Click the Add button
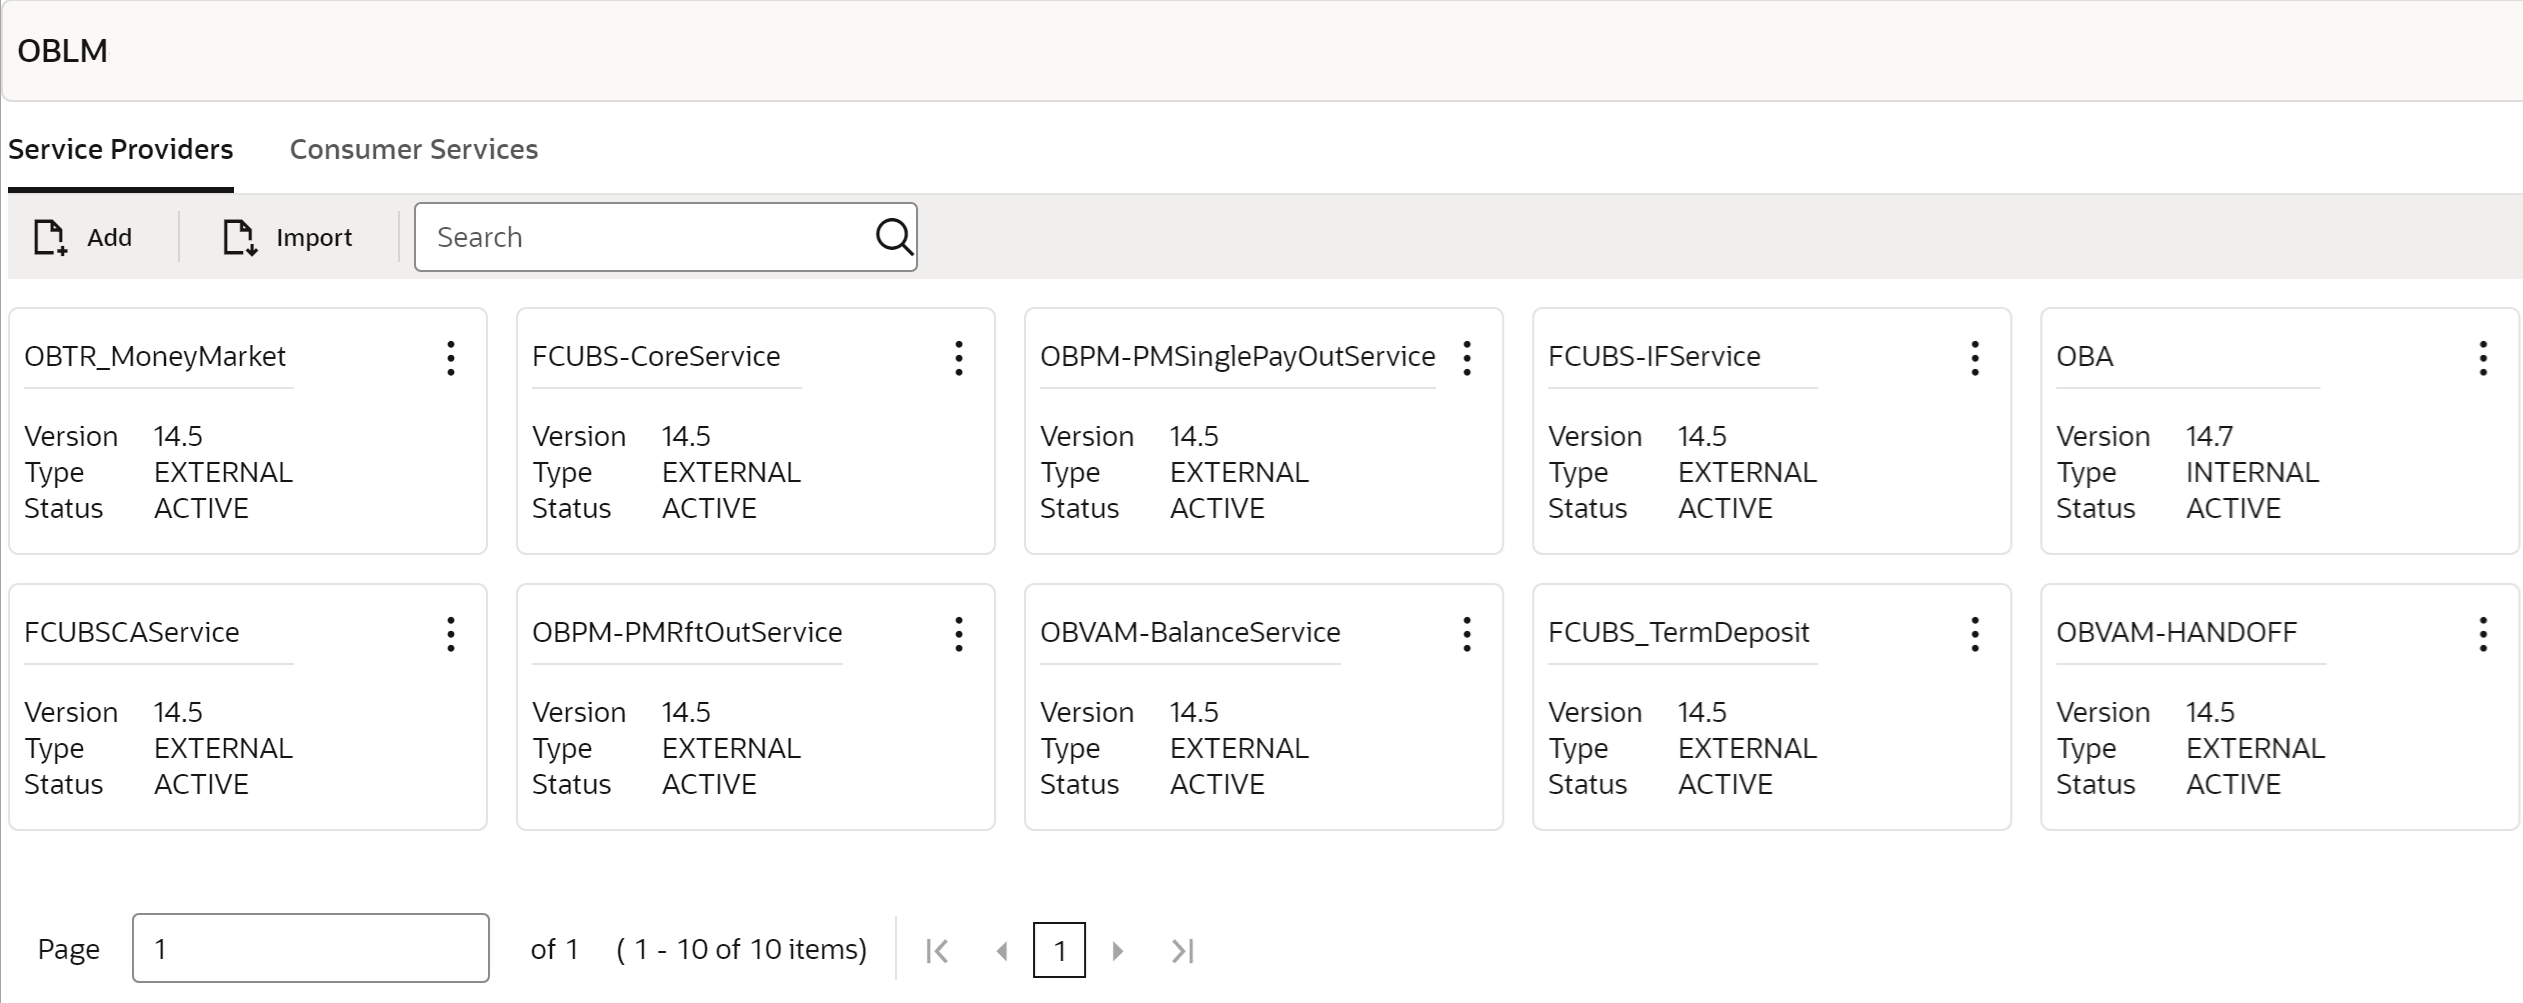The image size is (2523, 1003). tap(84, 238)
